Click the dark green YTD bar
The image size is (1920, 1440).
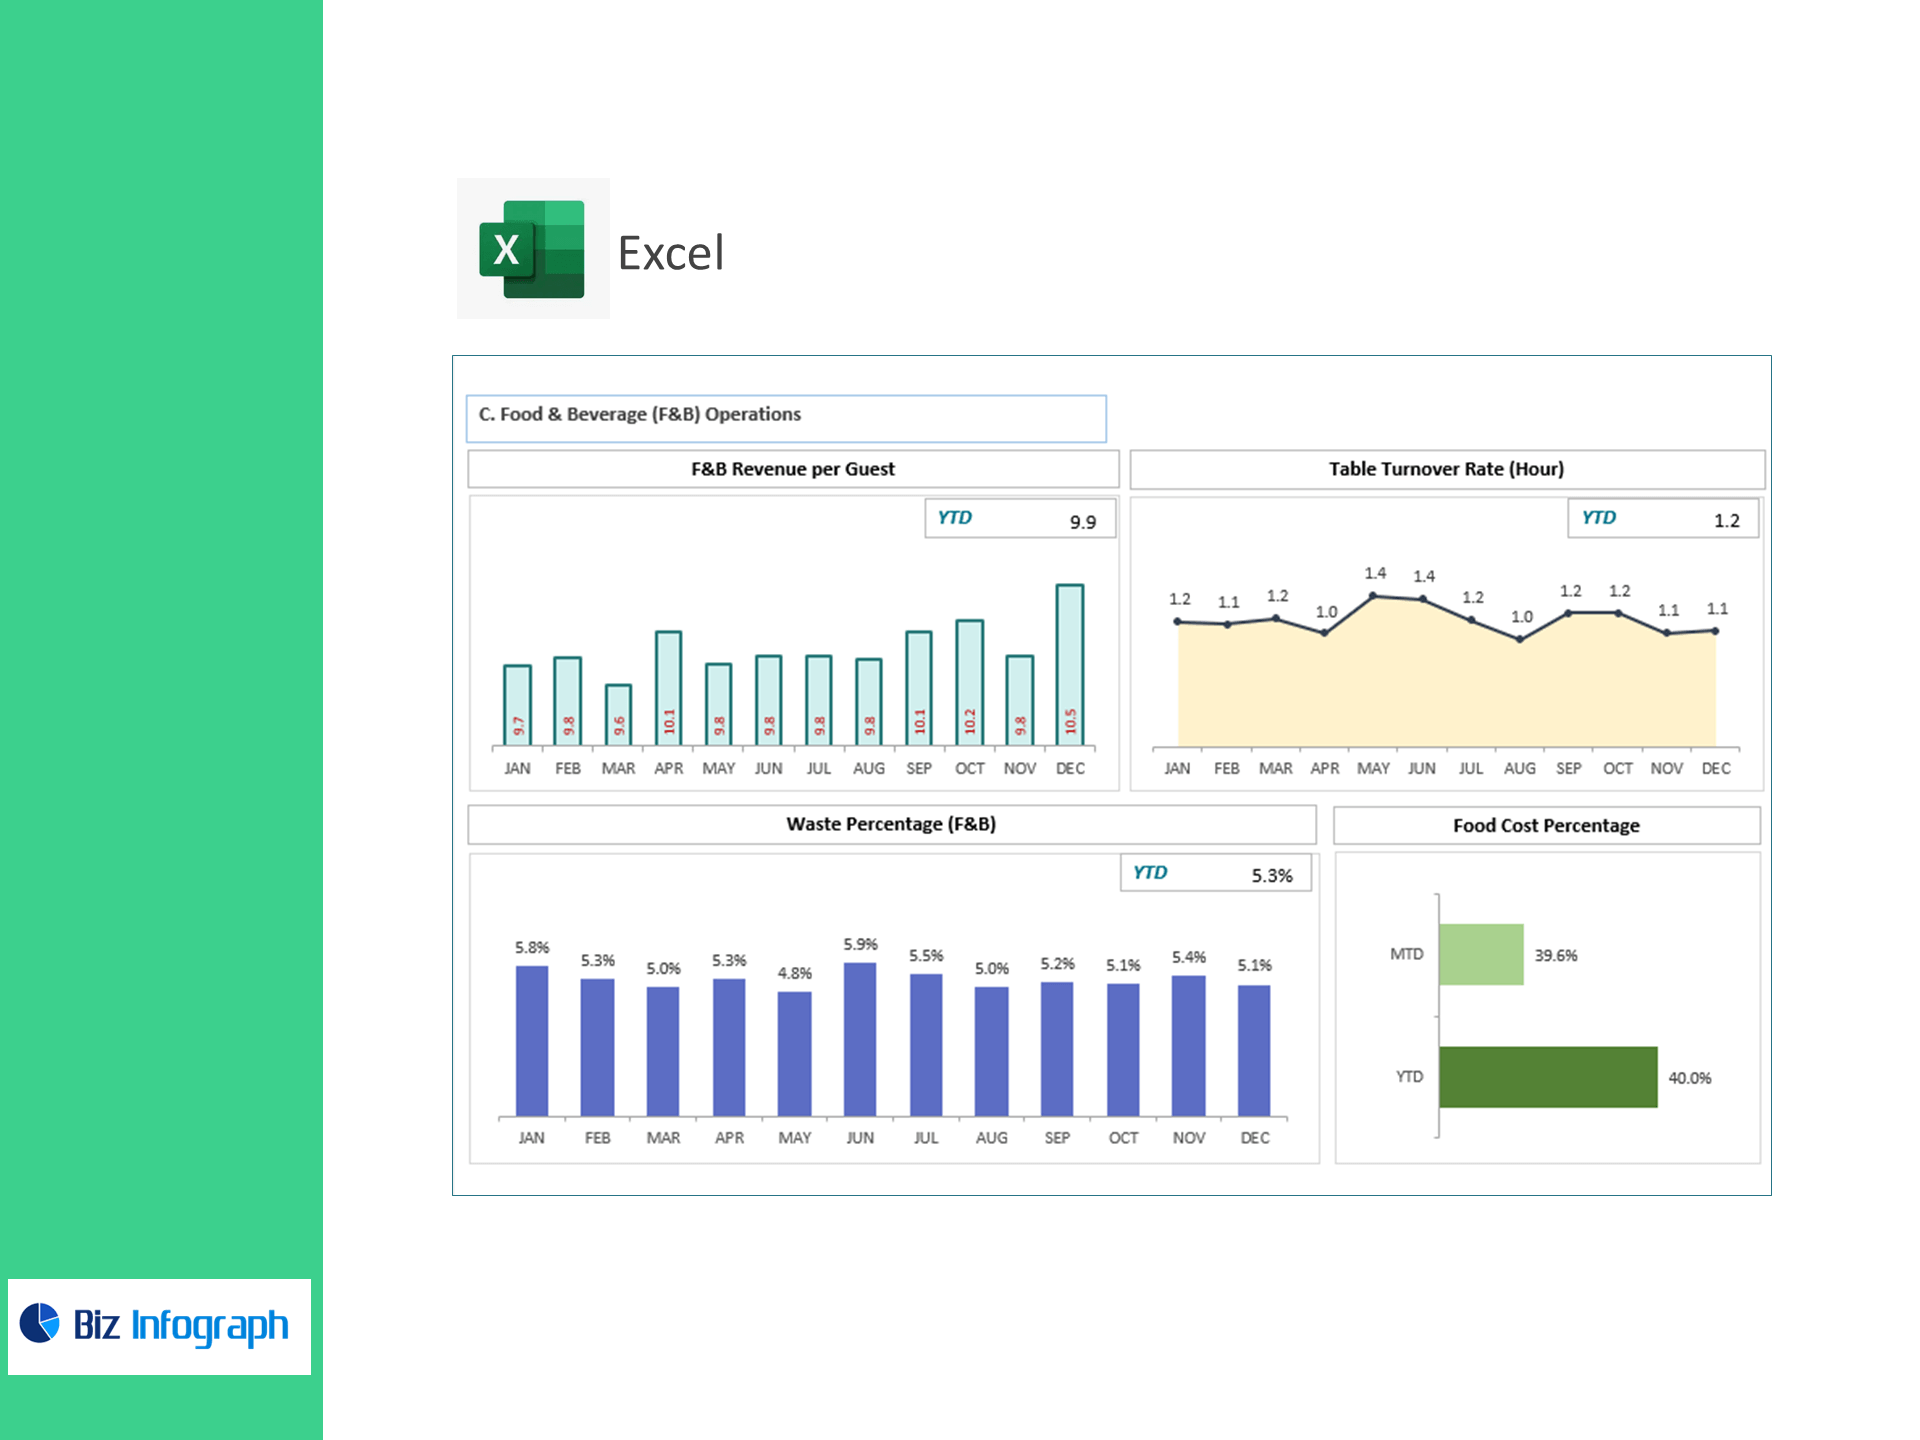click(x=1548, y=1077)
